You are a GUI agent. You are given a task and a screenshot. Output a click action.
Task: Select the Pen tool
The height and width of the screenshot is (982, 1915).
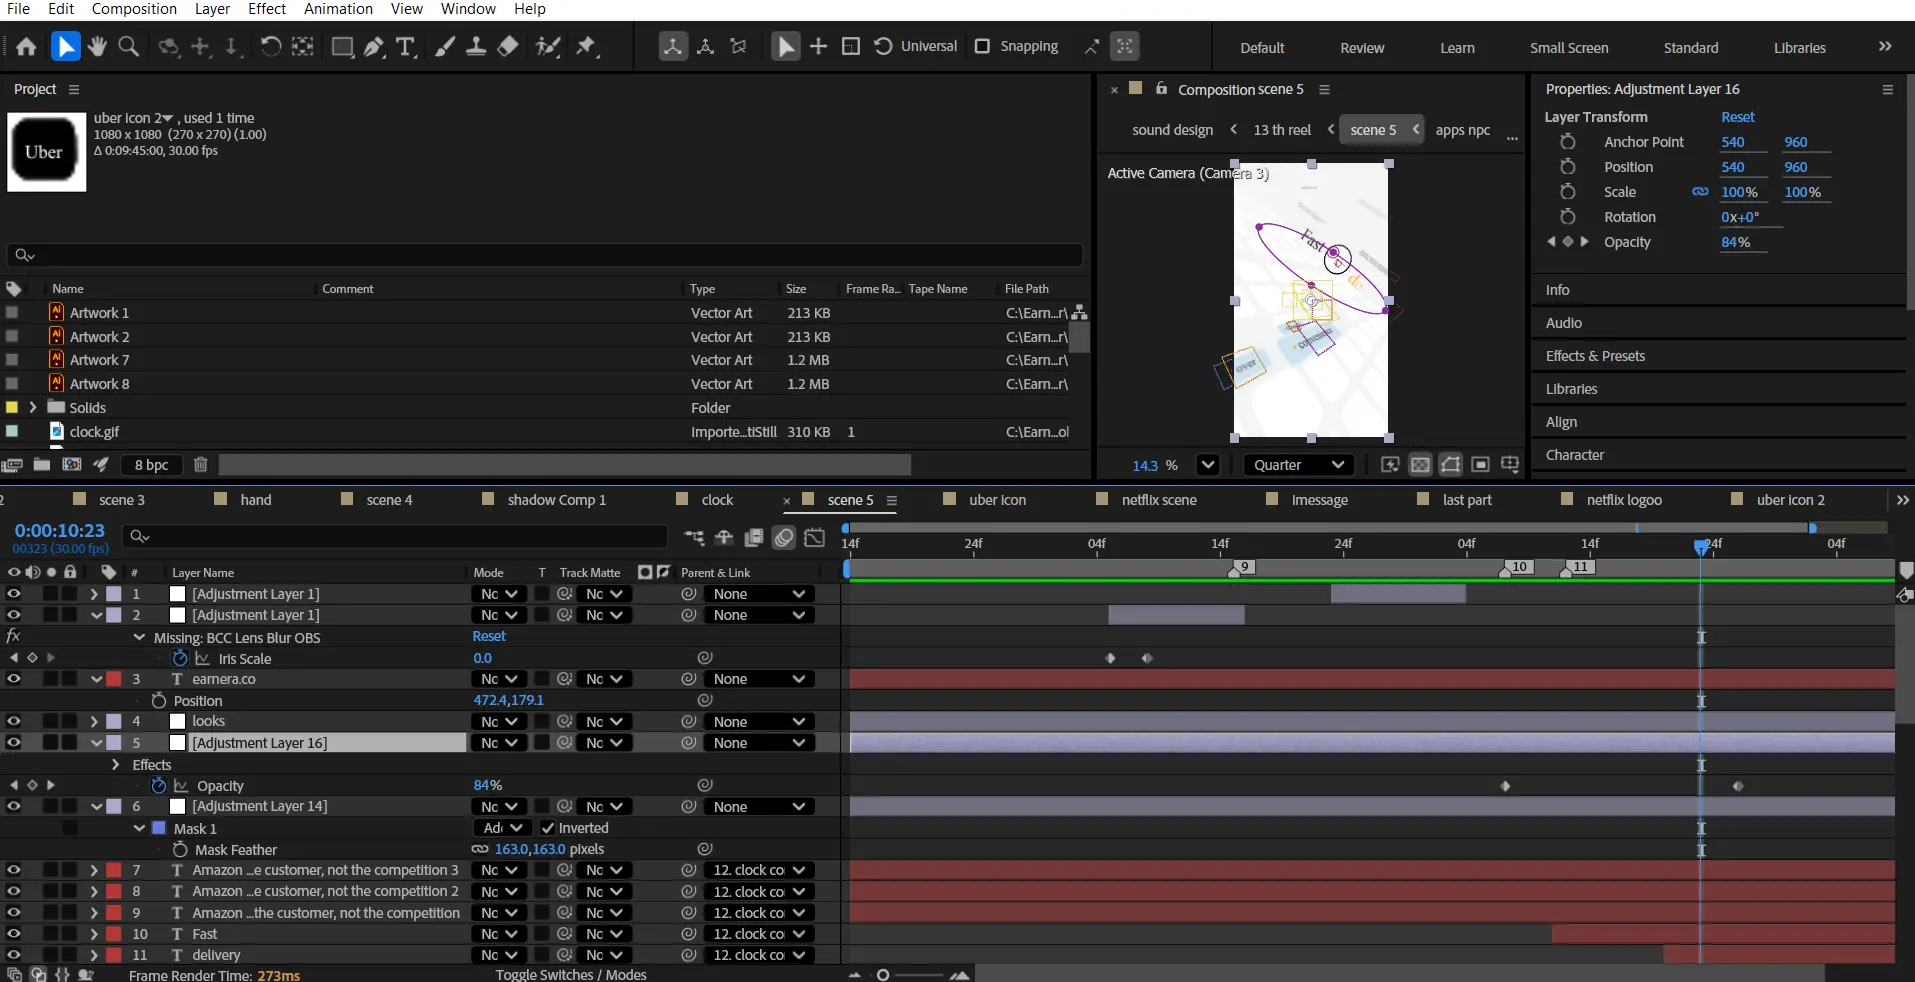click(374, 47)
